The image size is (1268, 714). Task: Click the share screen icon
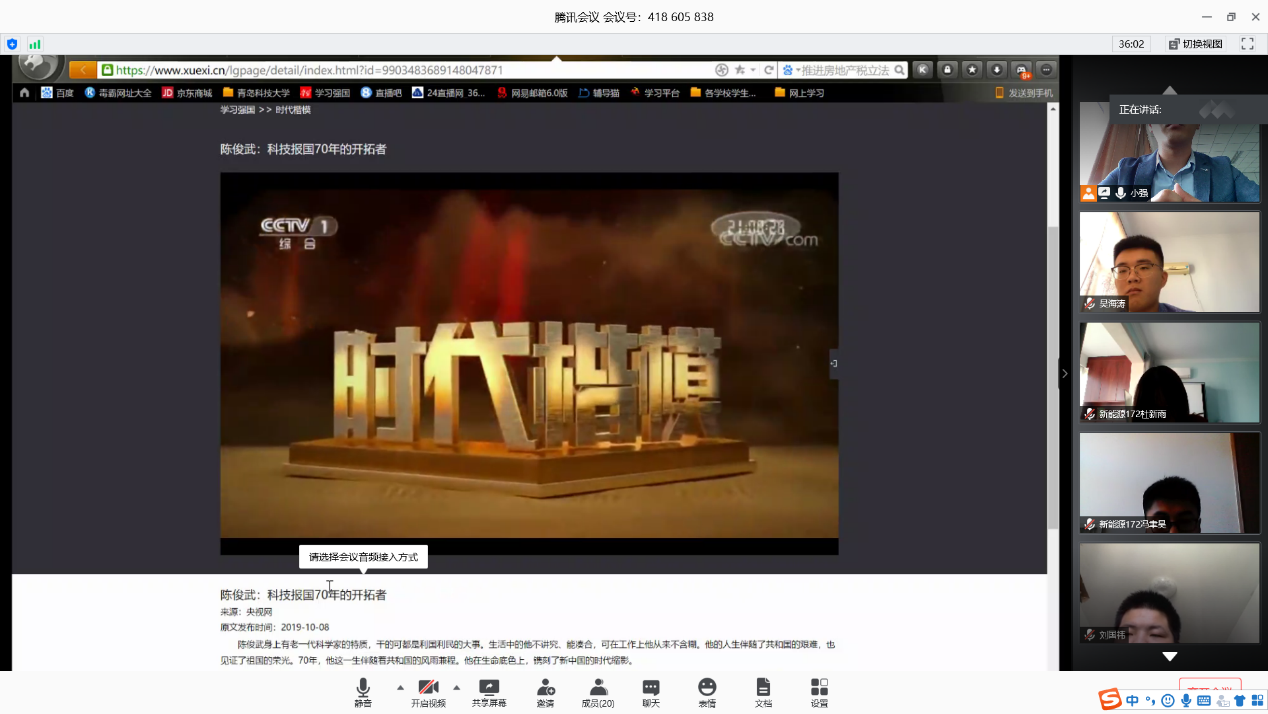click(489, 690)
